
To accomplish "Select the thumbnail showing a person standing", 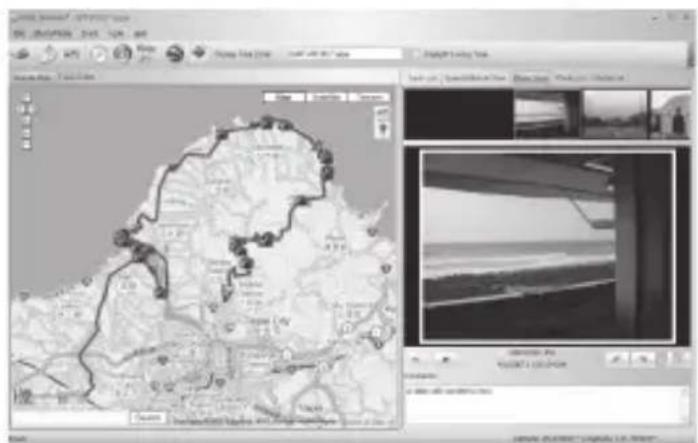I will [x=670, y=114].
